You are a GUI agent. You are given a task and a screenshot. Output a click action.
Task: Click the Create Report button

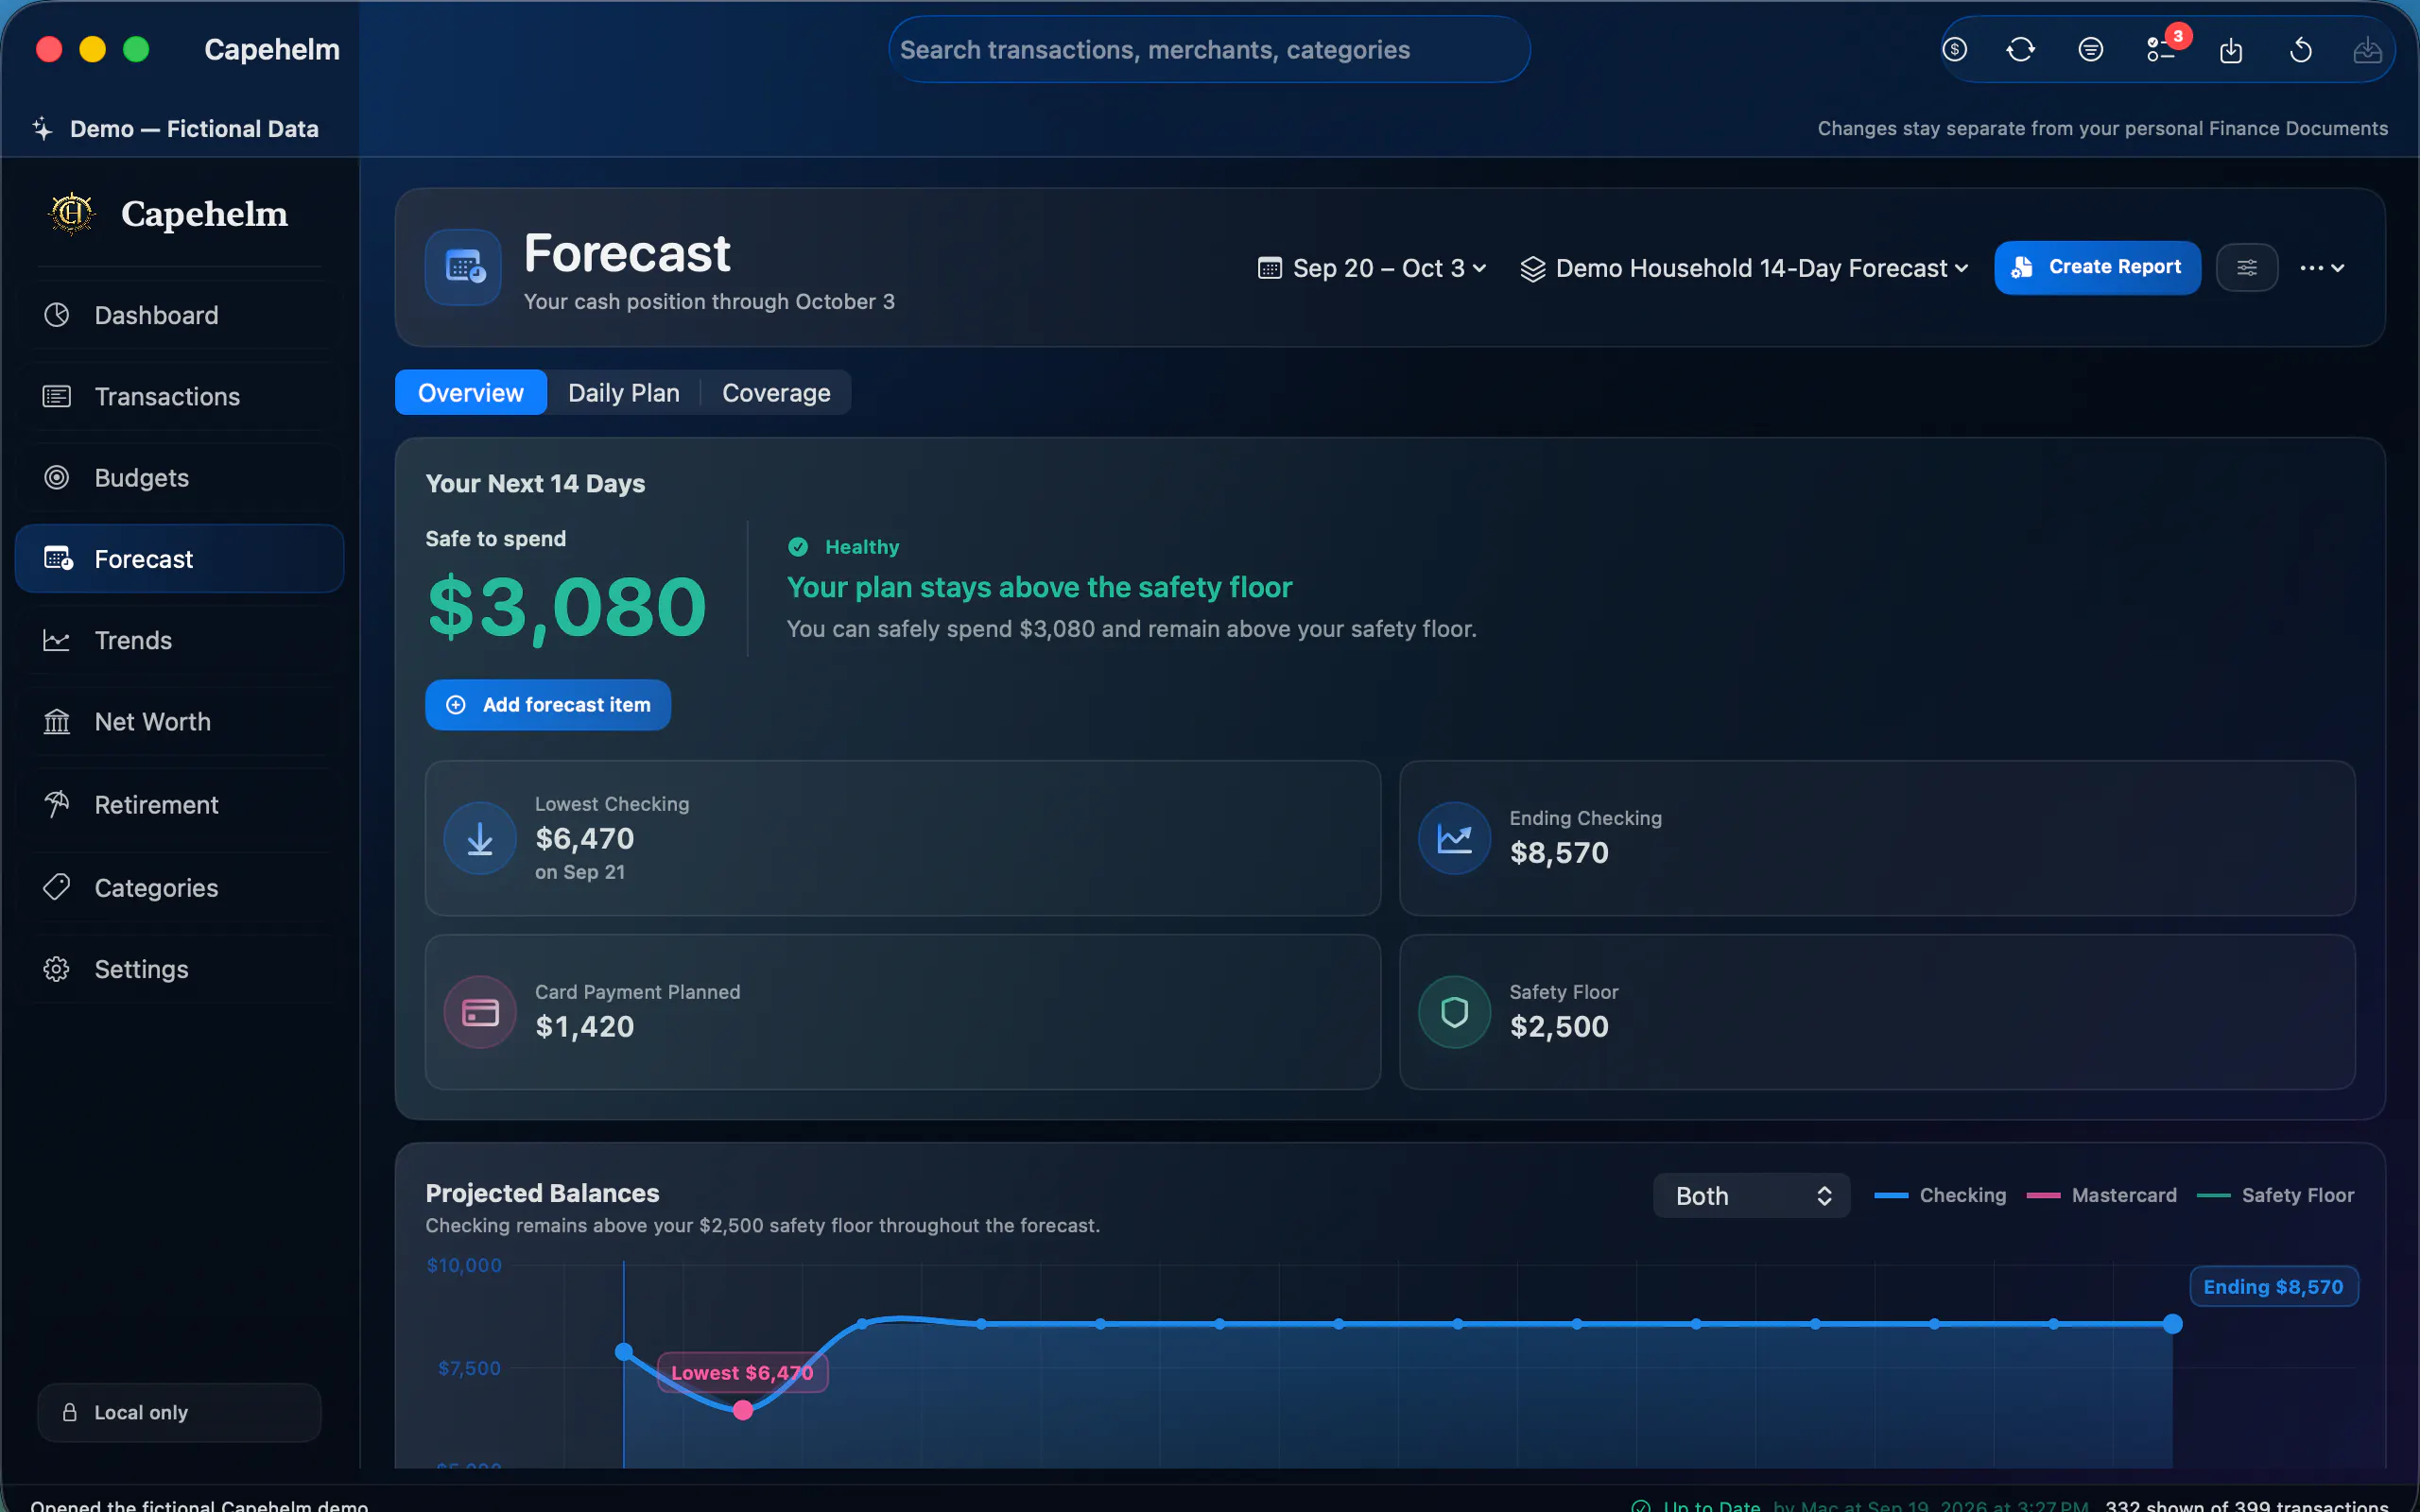2097,267
